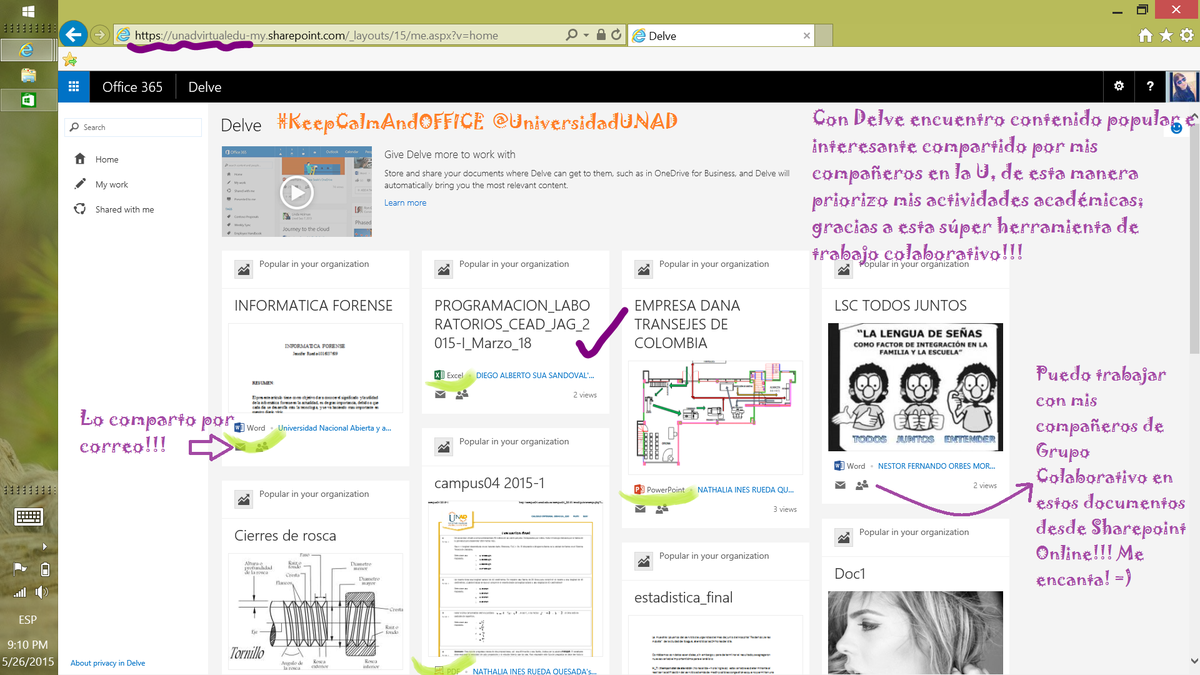Image resolution: width=1200 pixels, height=675 pixels.
Task: Open the user profile photo menu
Action: (x=1183, y=87)
